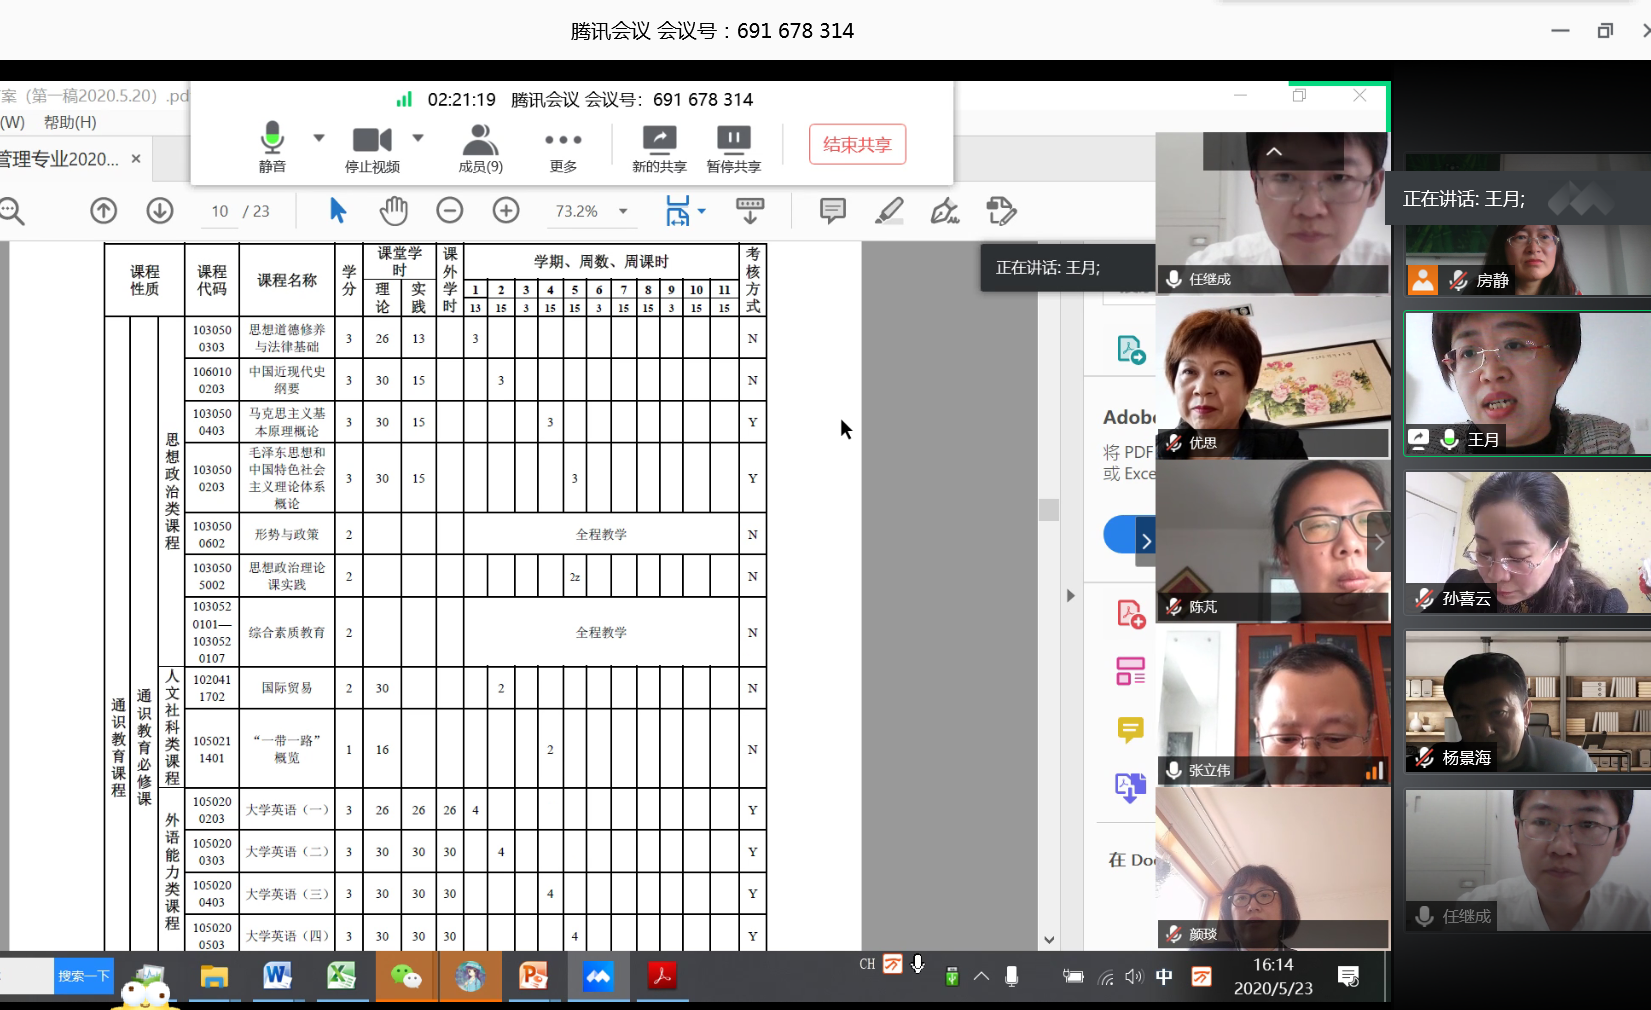Select 孙喜云 video tile

(1528, 542)
